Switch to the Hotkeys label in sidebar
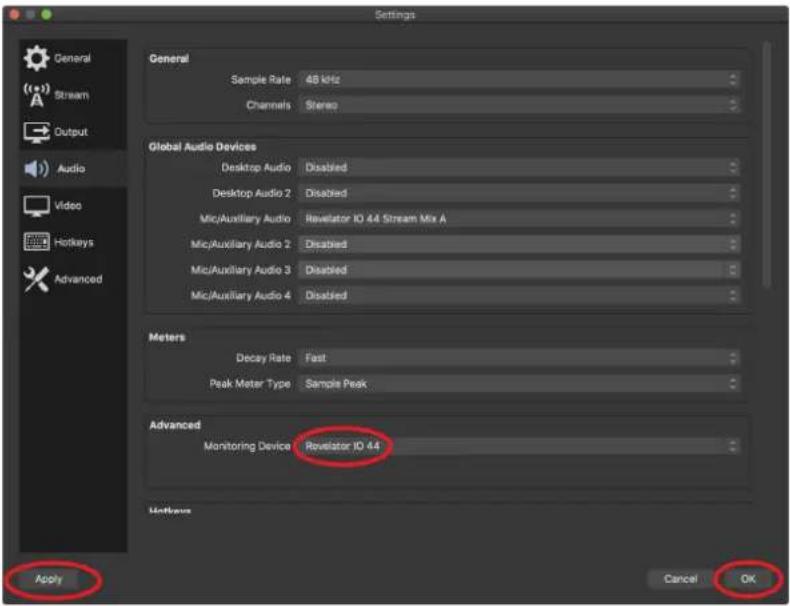 (74, 242)
